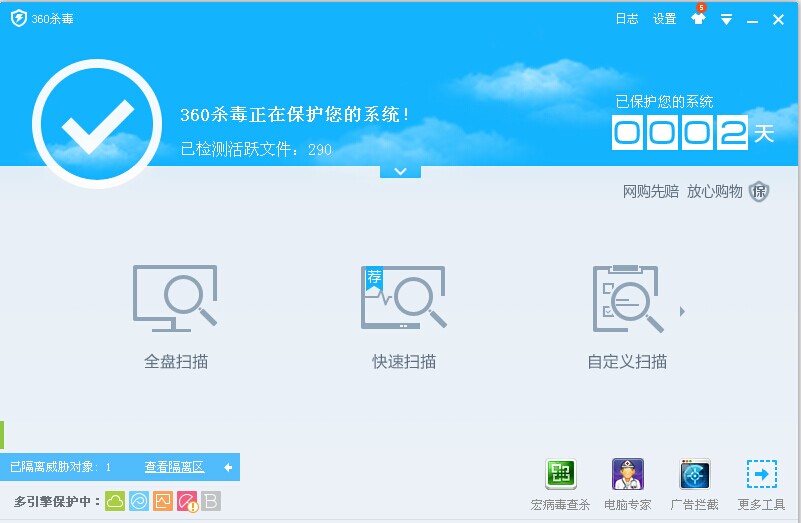
Task: Open 更多工具 more tools
Action: pyautogui.click(x=761, y=485)
